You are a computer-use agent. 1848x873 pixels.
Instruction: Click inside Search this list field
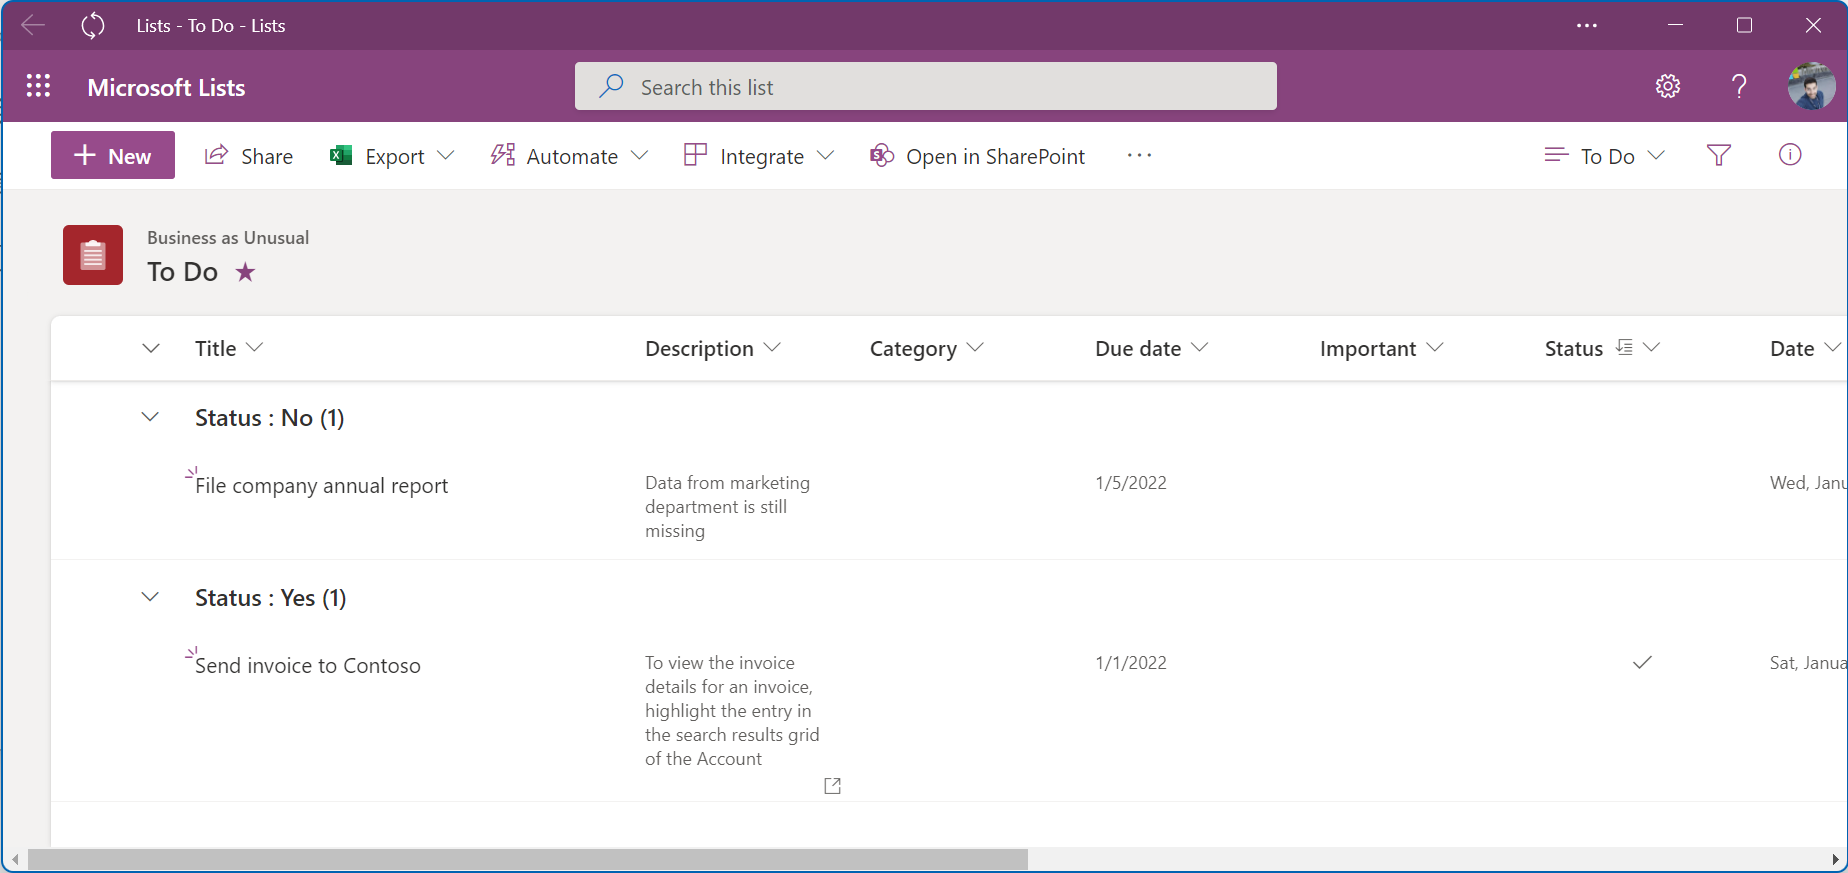(x=926, y=86)
